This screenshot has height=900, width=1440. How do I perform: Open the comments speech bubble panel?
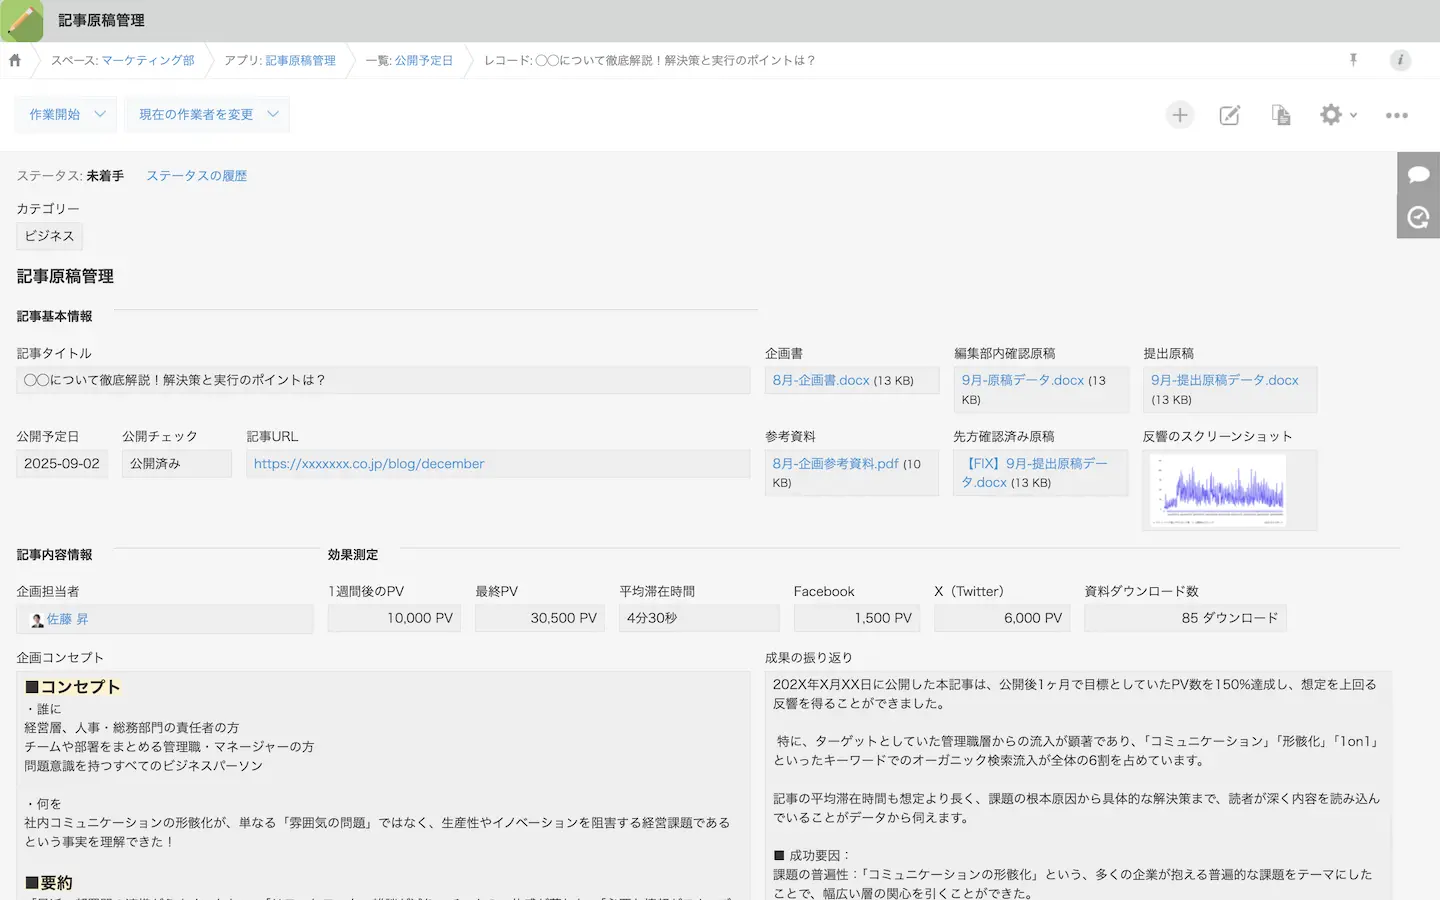[1418, 174]
